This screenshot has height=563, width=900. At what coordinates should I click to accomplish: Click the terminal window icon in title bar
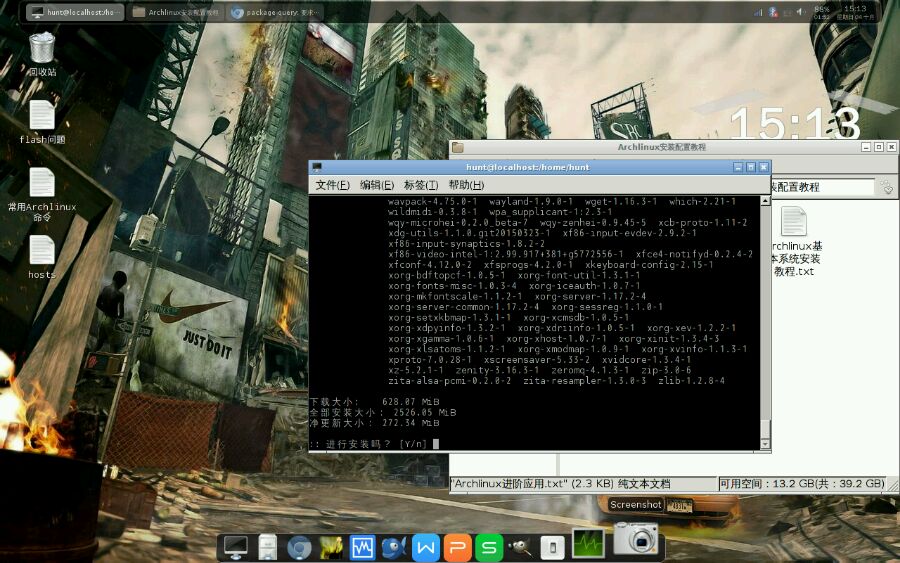pos(316,167)
